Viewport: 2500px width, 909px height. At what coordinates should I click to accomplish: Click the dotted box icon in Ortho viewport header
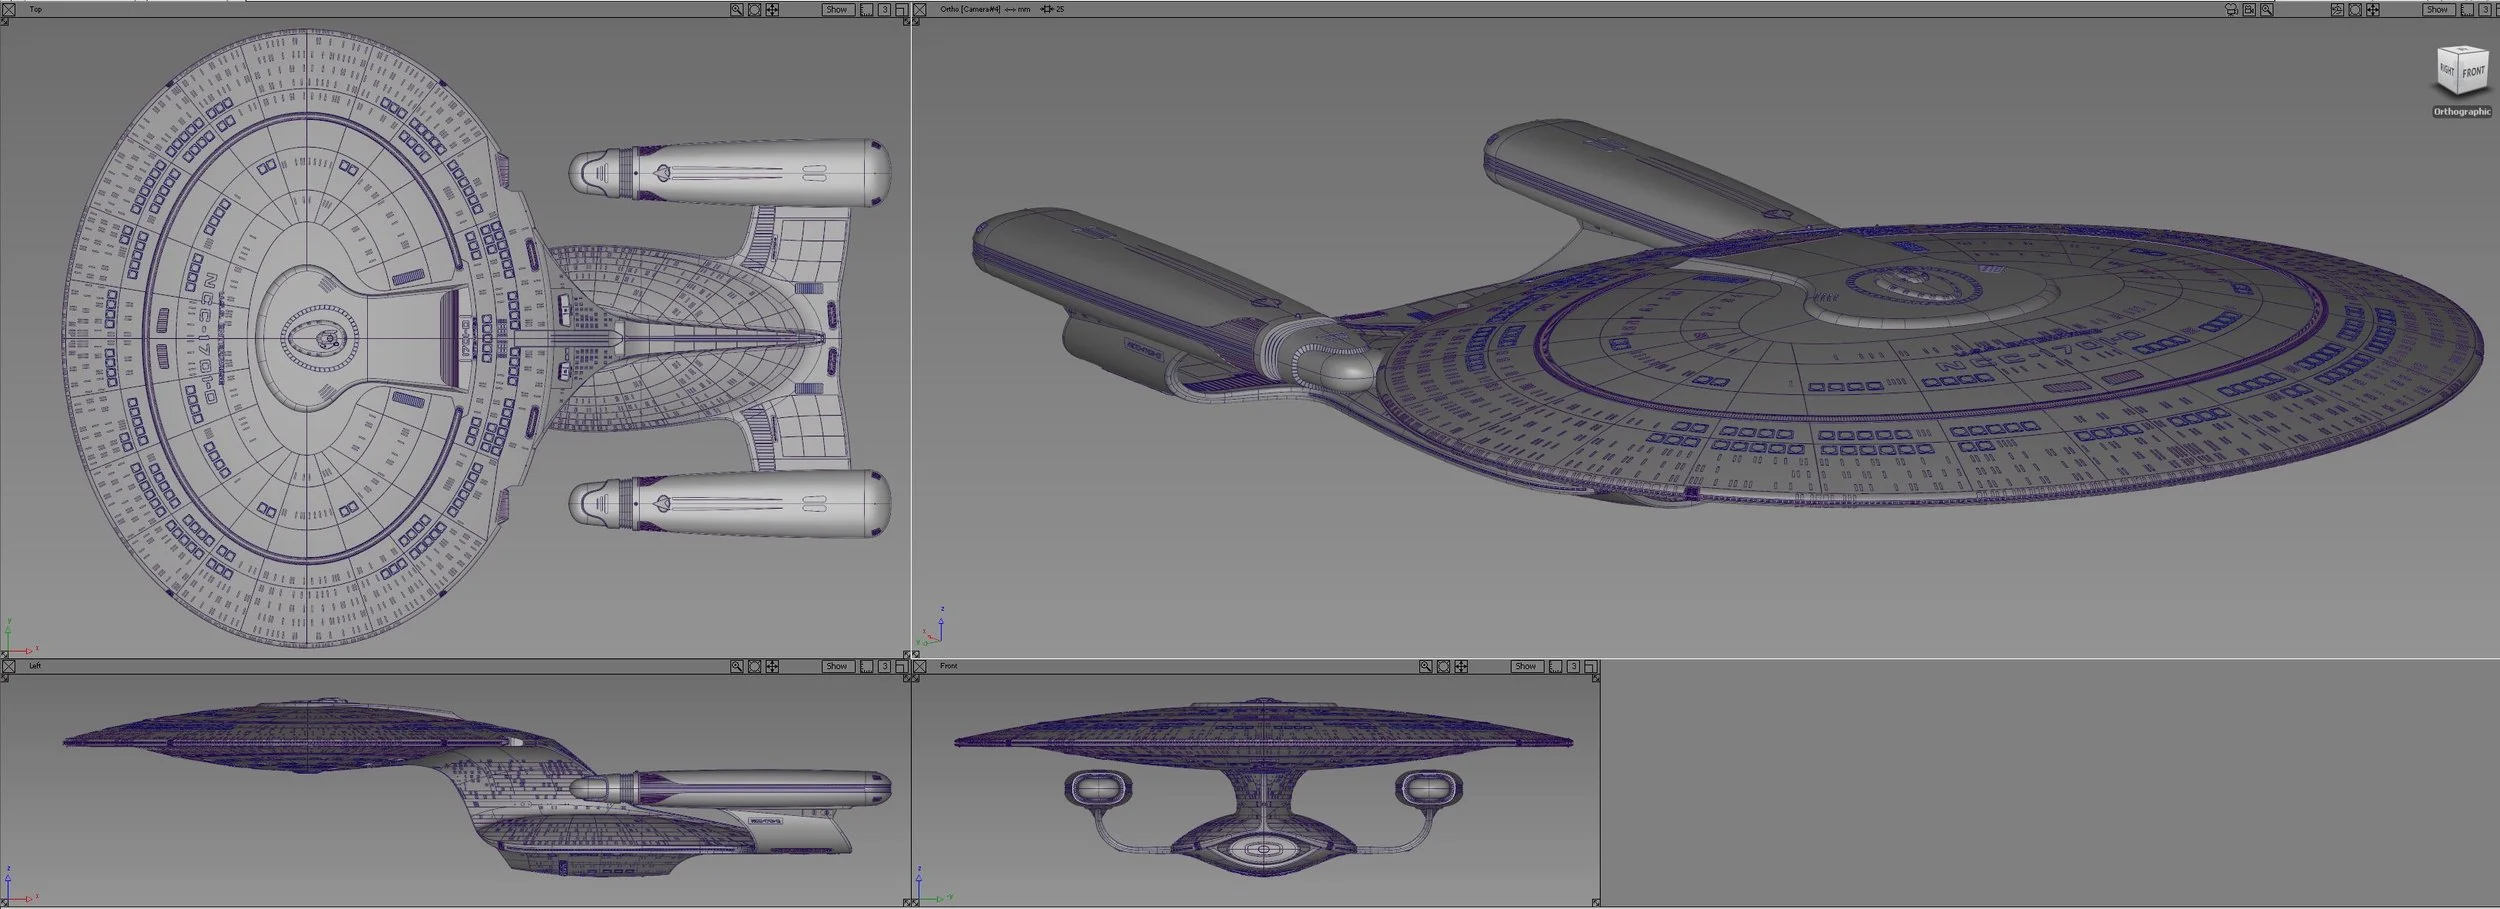[2468, 10]
